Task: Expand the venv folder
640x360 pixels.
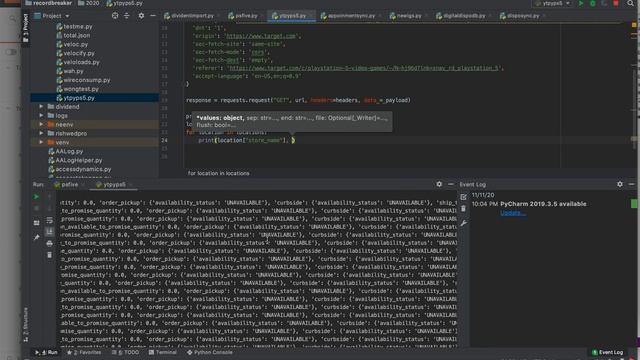Action: (41, 142)
